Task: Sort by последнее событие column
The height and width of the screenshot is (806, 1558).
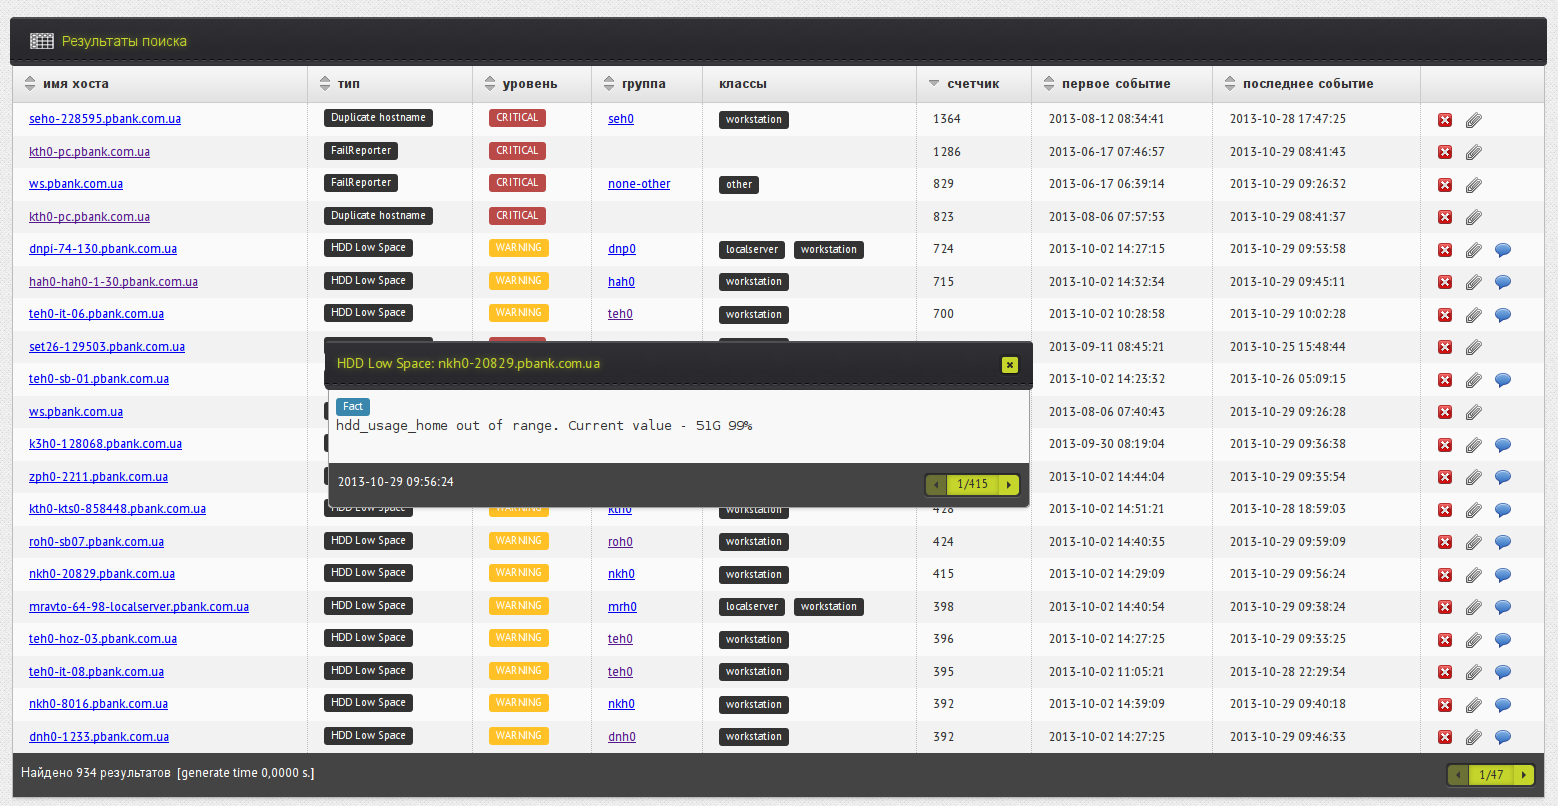Action: tap(1308, 84)
